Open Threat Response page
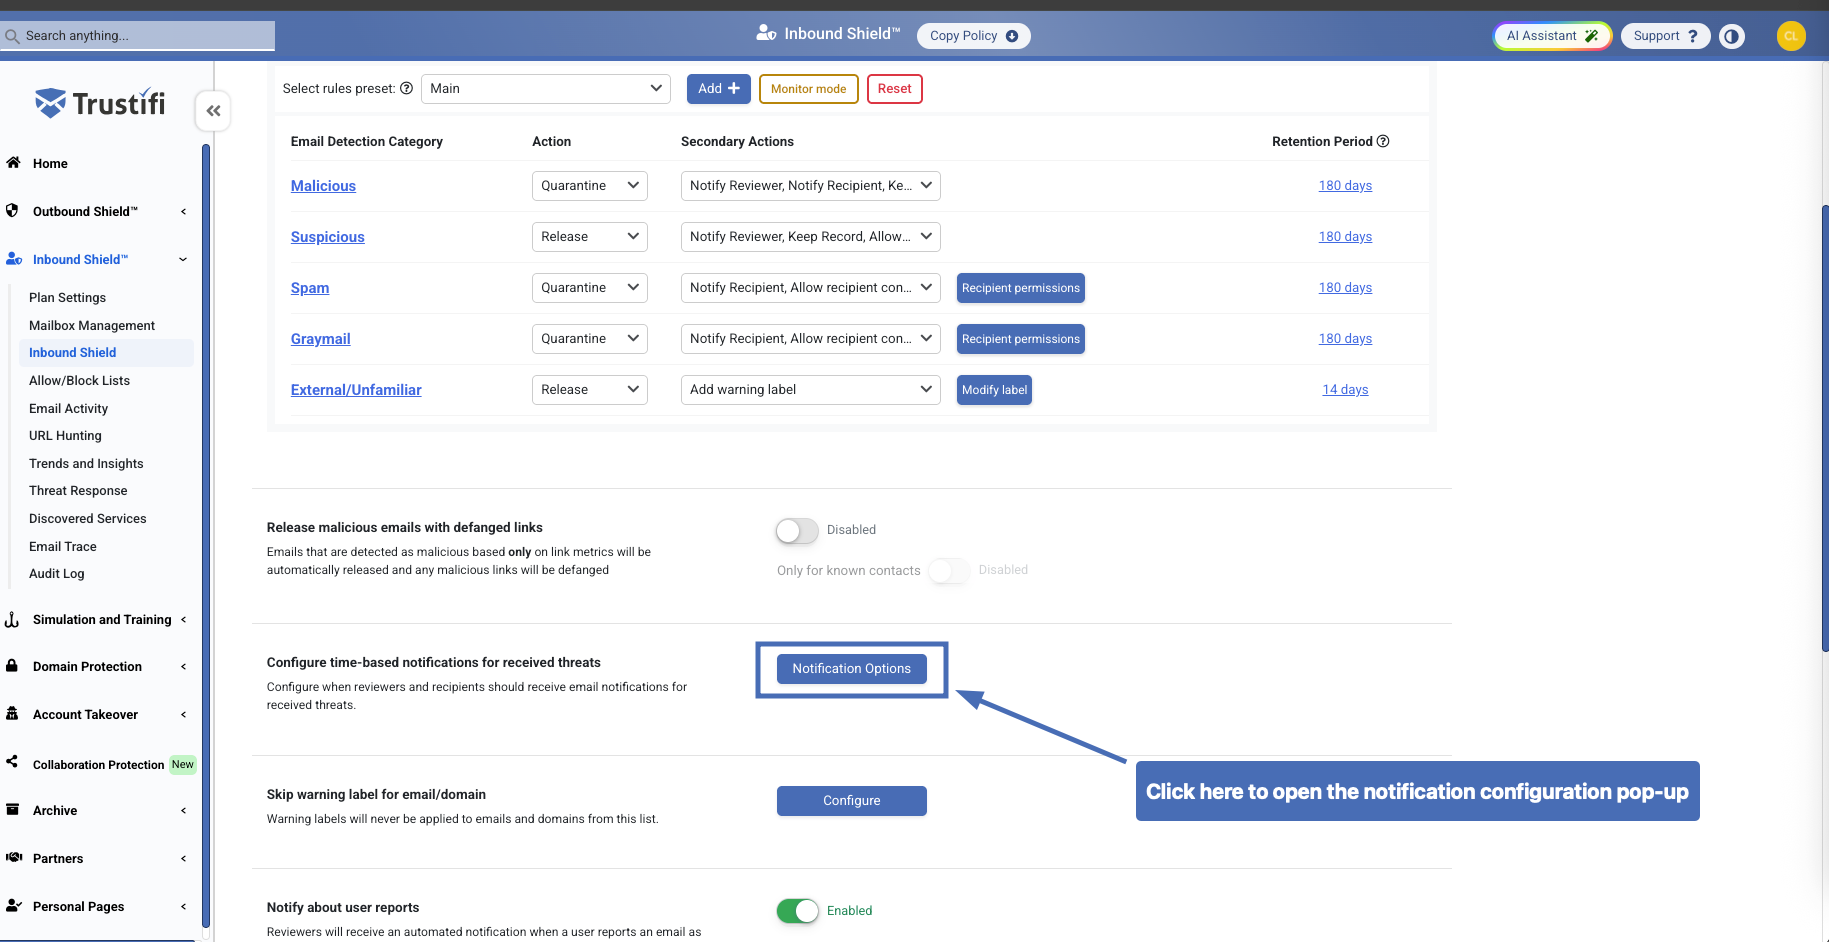This screenshot has height=942, width=1829. pyautogui.click(x=78, y=491)
